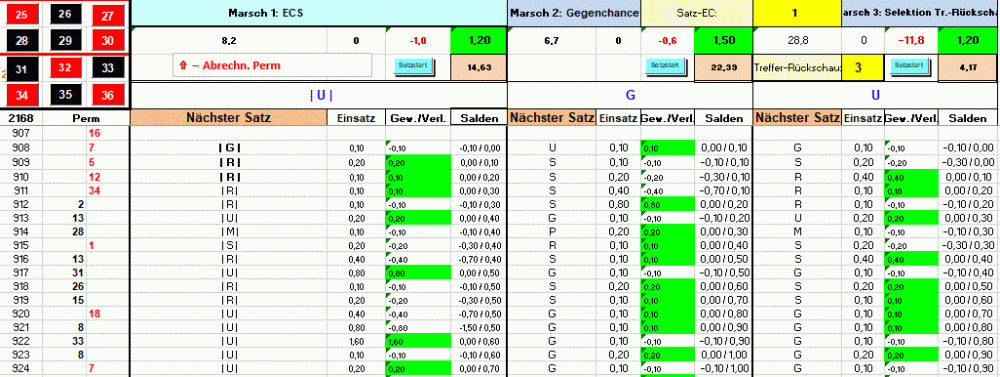Select black roulette number 31 in the grid
The width and height of the screenshot is (1000, 377).
click(x=22, y=69)
